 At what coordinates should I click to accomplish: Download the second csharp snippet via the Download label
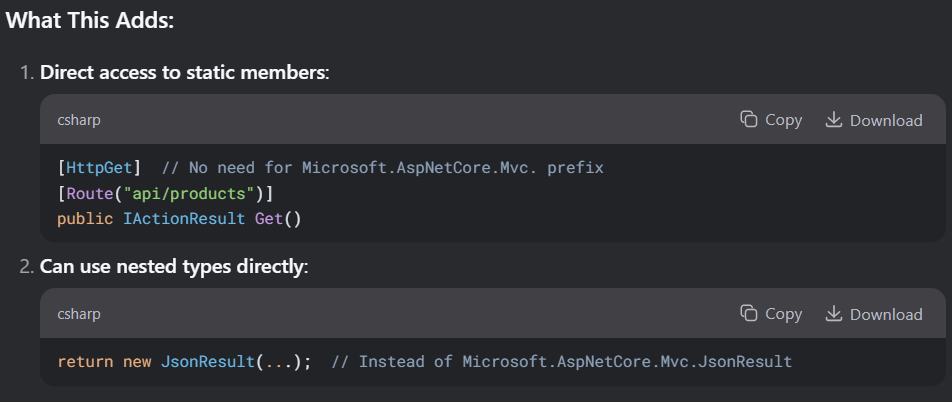tap(886, 314)
